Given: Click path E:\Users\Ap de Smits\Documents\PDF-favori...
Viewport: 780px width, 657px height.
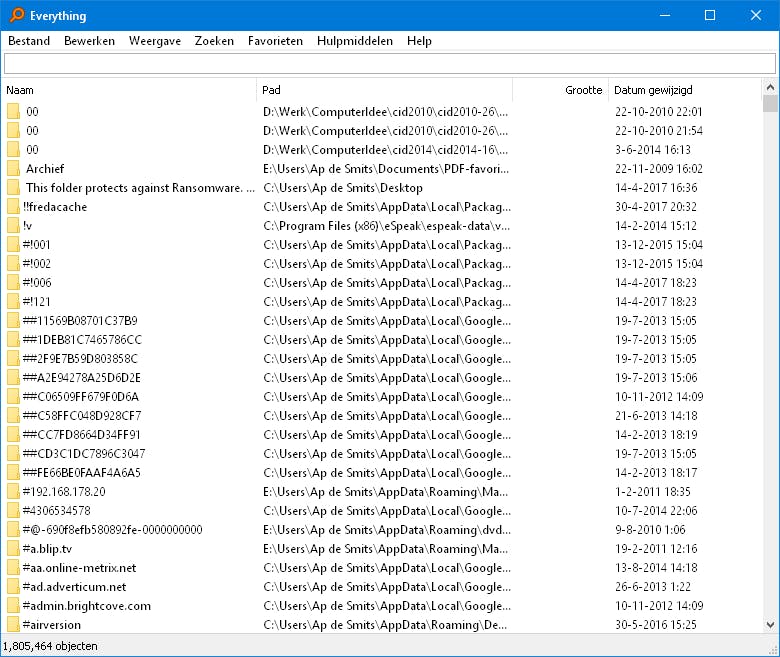Looking at the screenshot, I should [x=386, y=169].
